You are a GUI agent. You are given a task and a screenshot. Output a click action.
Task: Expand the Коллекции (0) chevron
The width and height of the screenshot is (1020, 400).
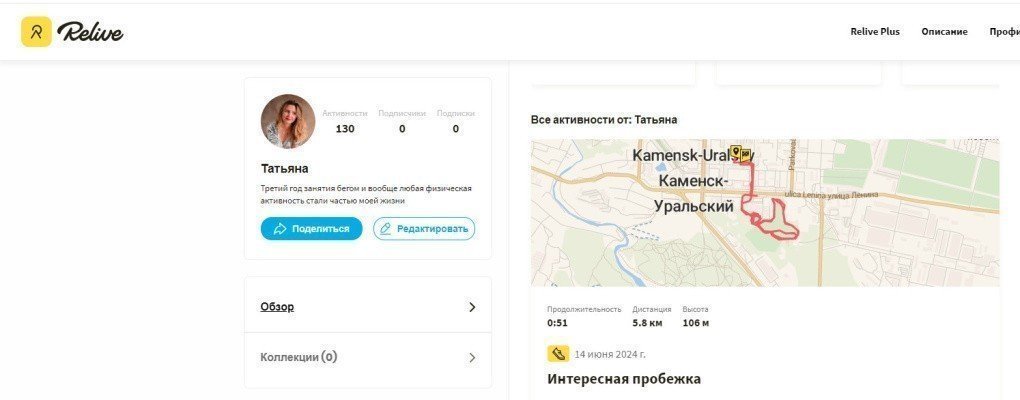click(x=472, y=358)
